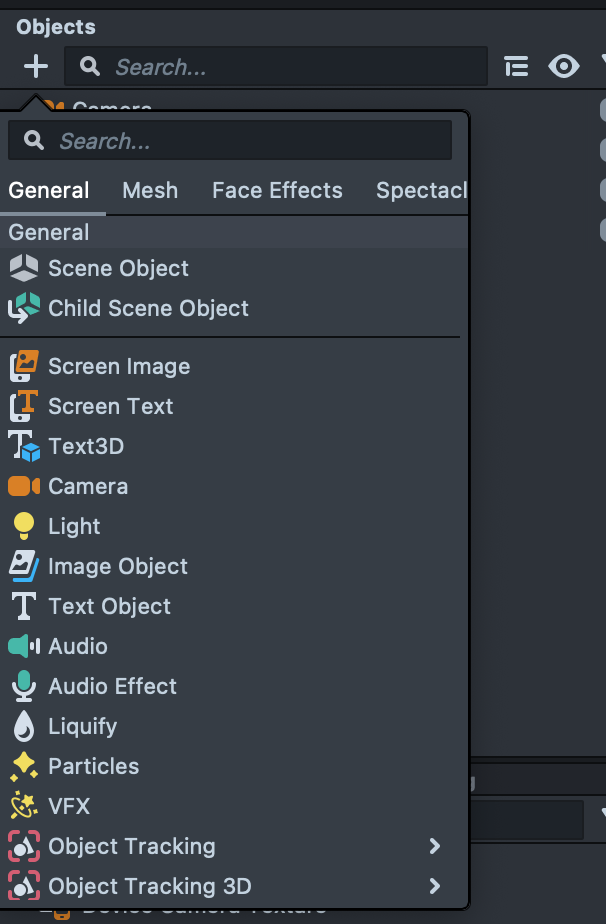Expand the Object Tracking 3D submenu arrow

pos(435,886)
